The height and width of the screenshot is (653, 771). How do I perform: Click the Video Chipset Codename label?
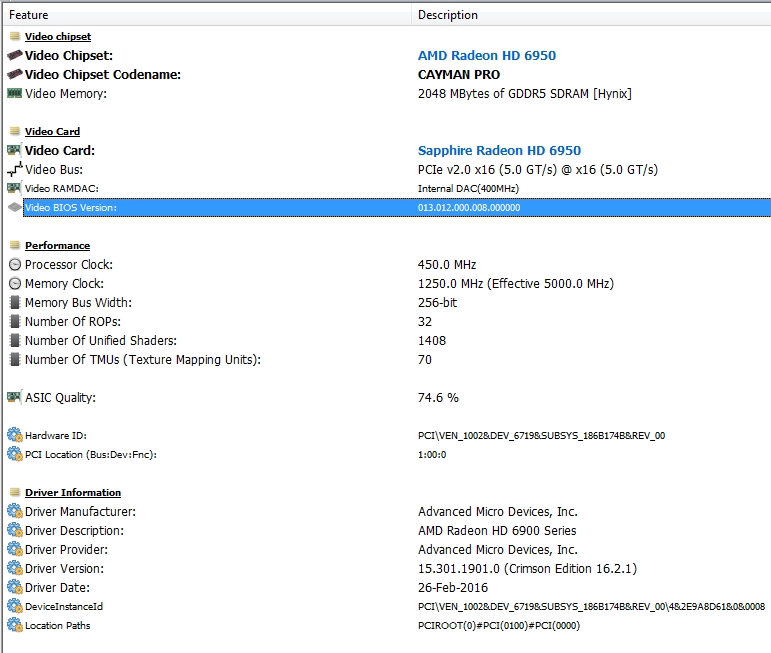(x=103, y=75)
